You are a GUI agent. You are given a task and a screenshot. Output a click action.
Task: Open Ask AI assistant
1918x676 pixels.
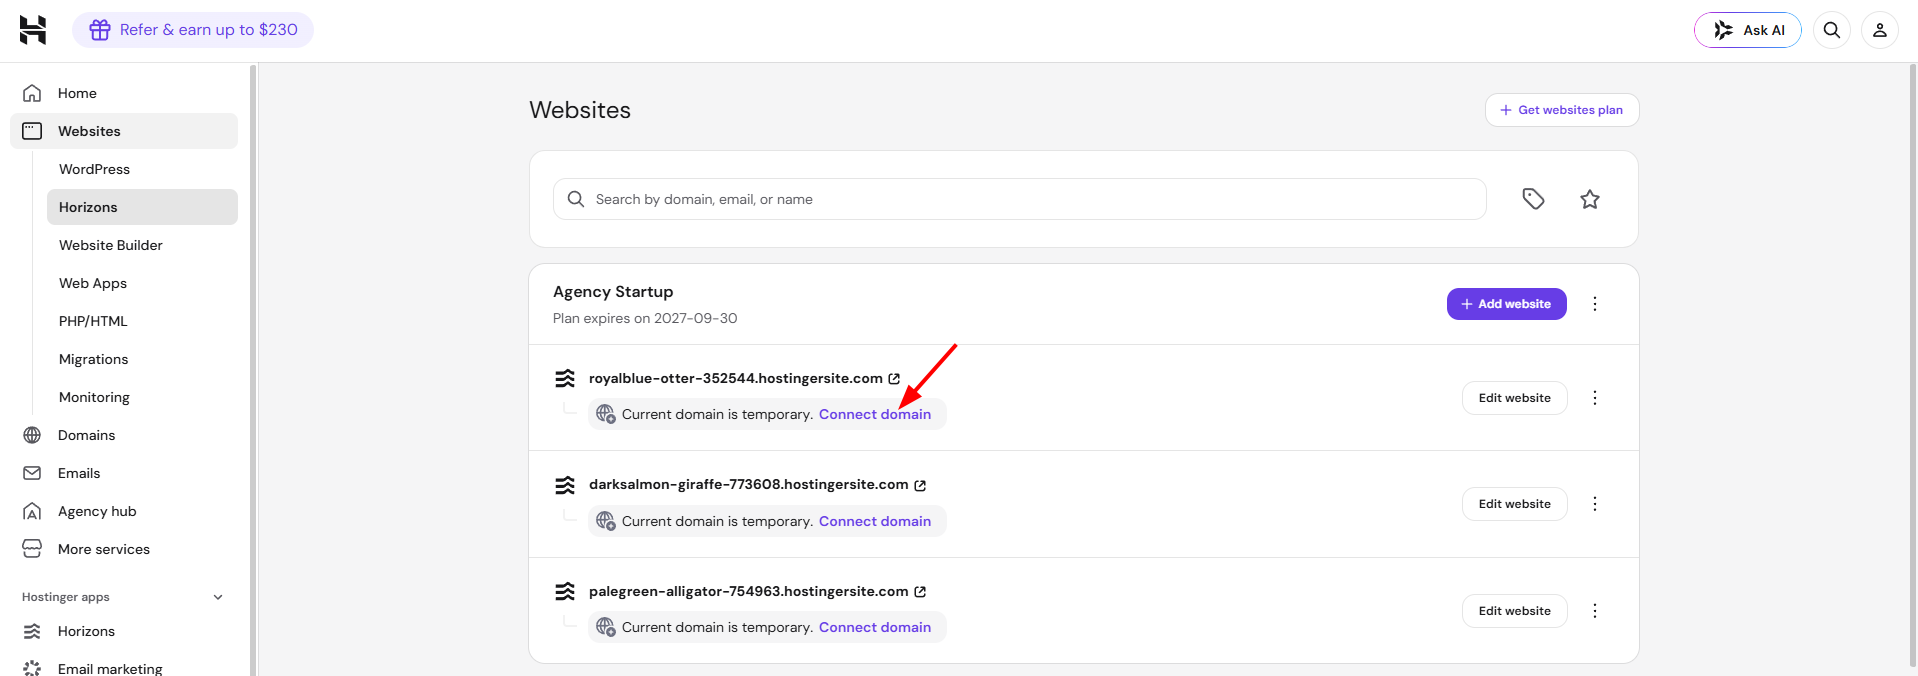pyautogui.click(x=1747, y=30)
